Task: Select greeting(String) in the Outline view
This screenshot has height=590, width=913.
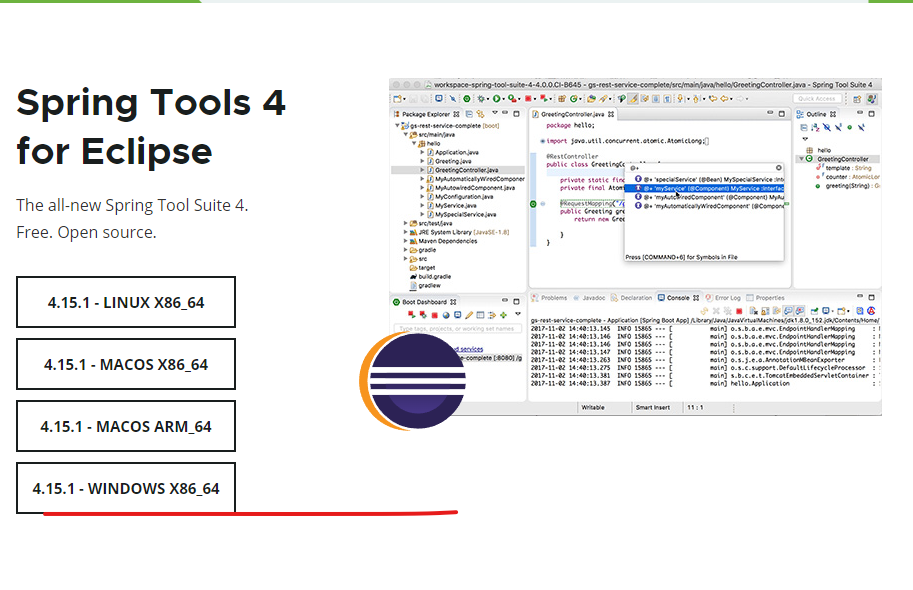Action: click(x=848, y=186)
